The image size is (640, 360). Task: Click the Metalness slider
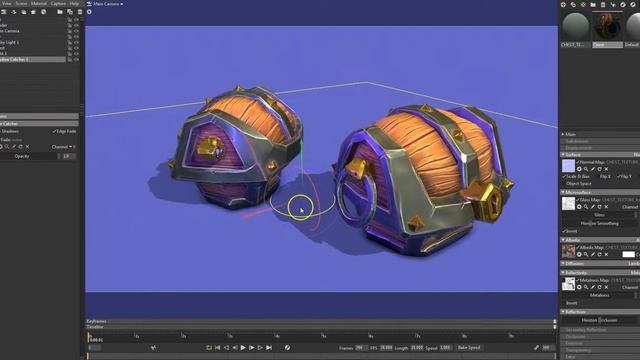pos(599,295)
